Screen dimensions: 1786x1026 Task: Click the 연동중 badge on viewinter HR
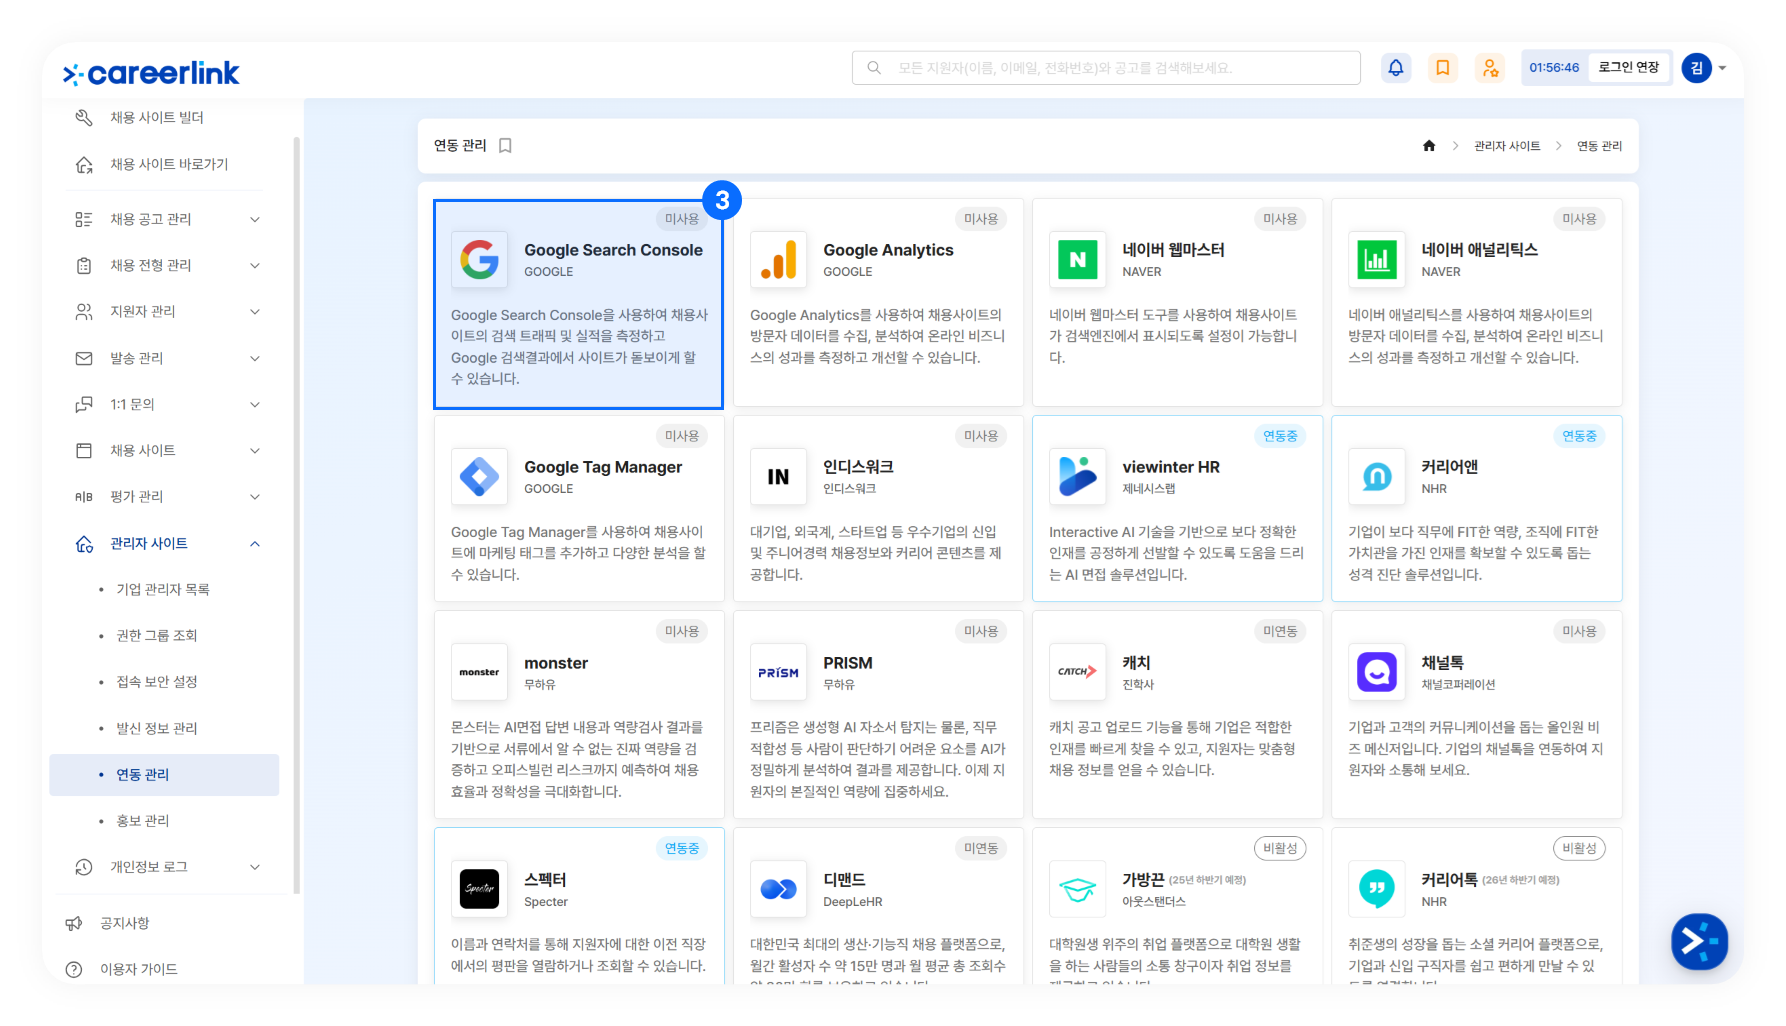coord(1280,436)
